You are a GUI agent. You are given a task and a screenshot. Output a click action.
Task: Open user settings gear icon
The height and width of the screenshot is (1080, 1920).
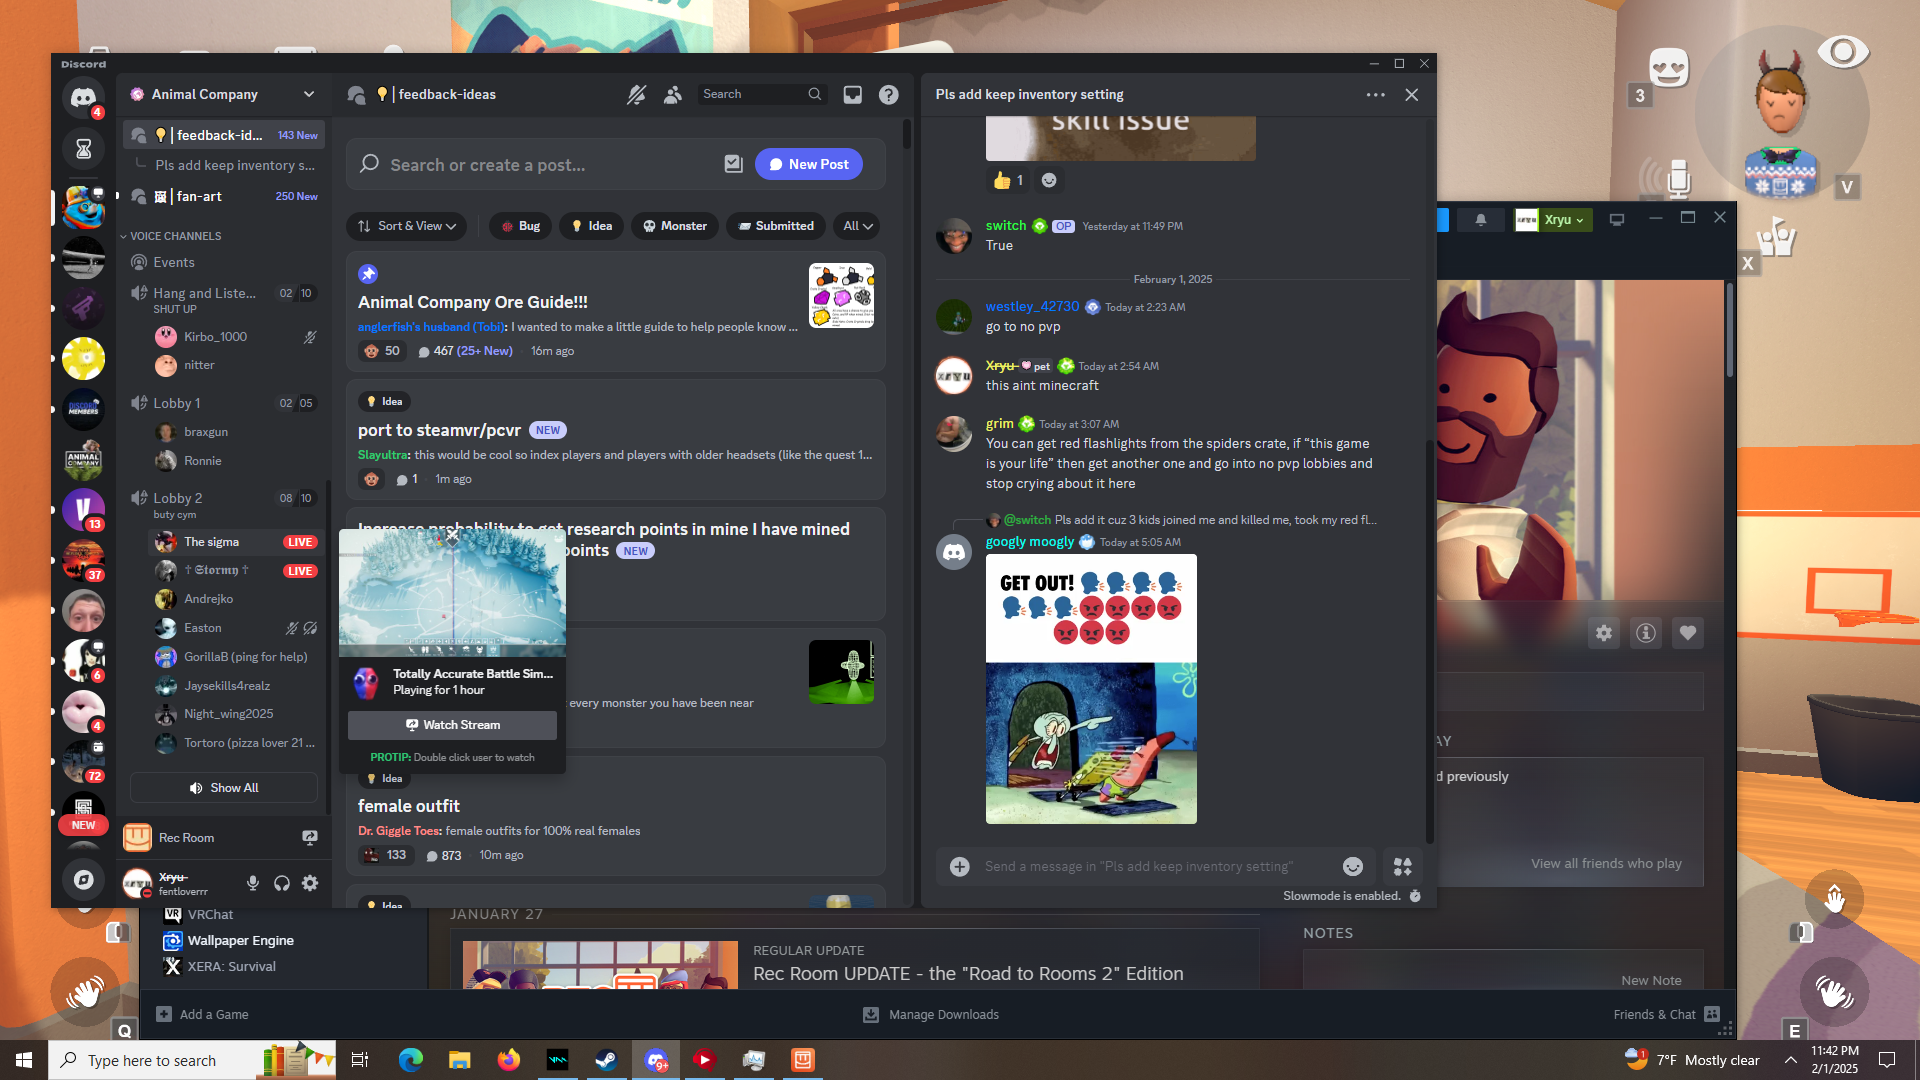(310, 883)
